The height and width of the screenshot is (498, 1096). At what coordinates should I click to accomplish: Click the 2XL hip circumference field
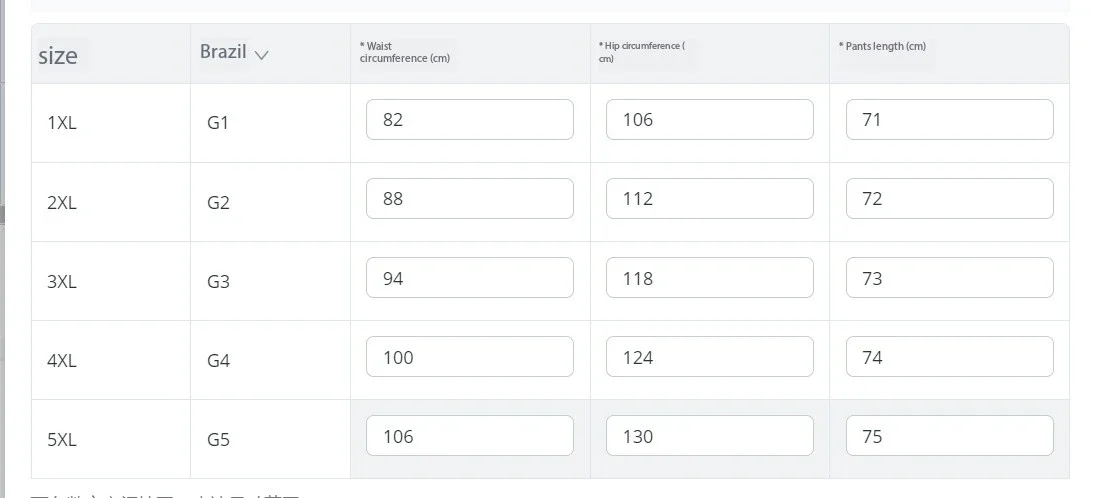click(x=709, y=199)
